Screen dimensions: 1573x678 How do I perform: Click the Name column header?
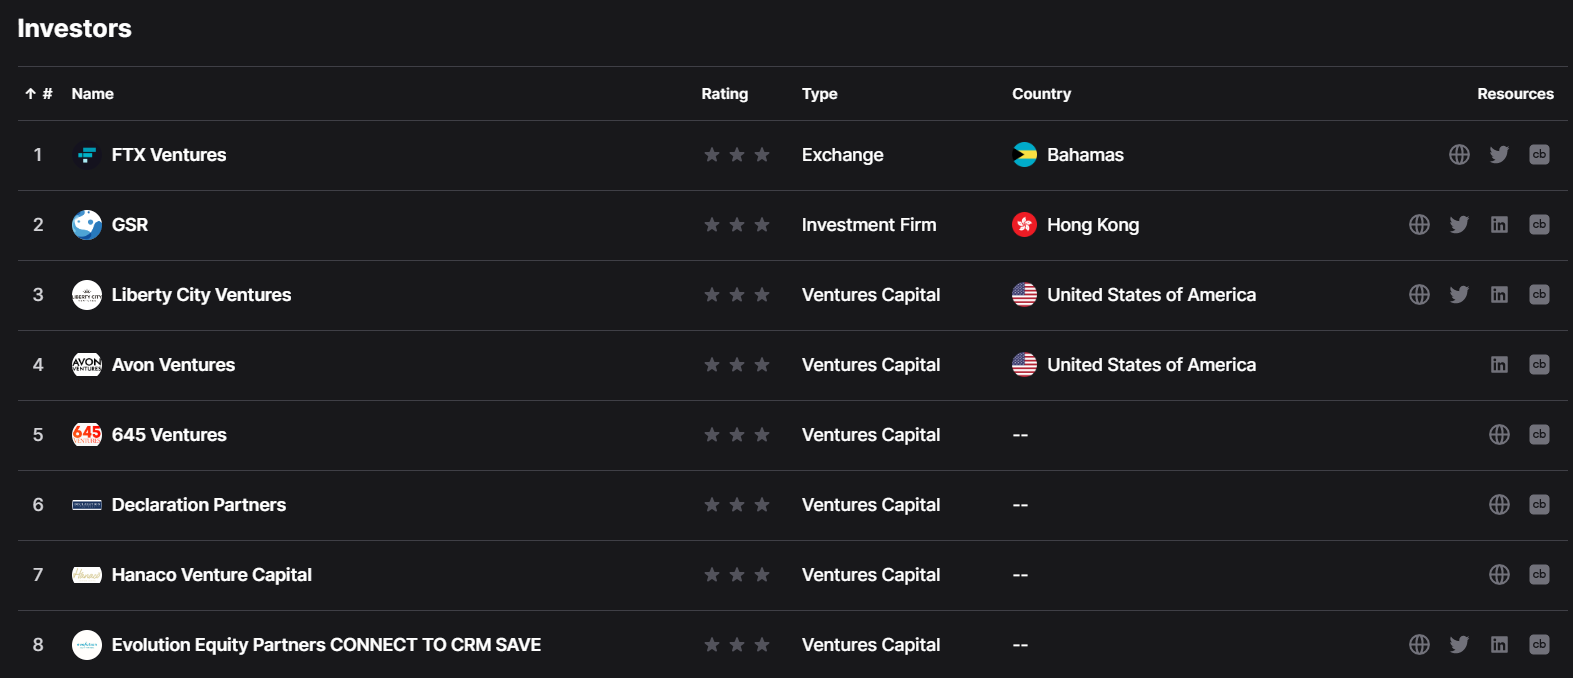(x=92, y=94)
